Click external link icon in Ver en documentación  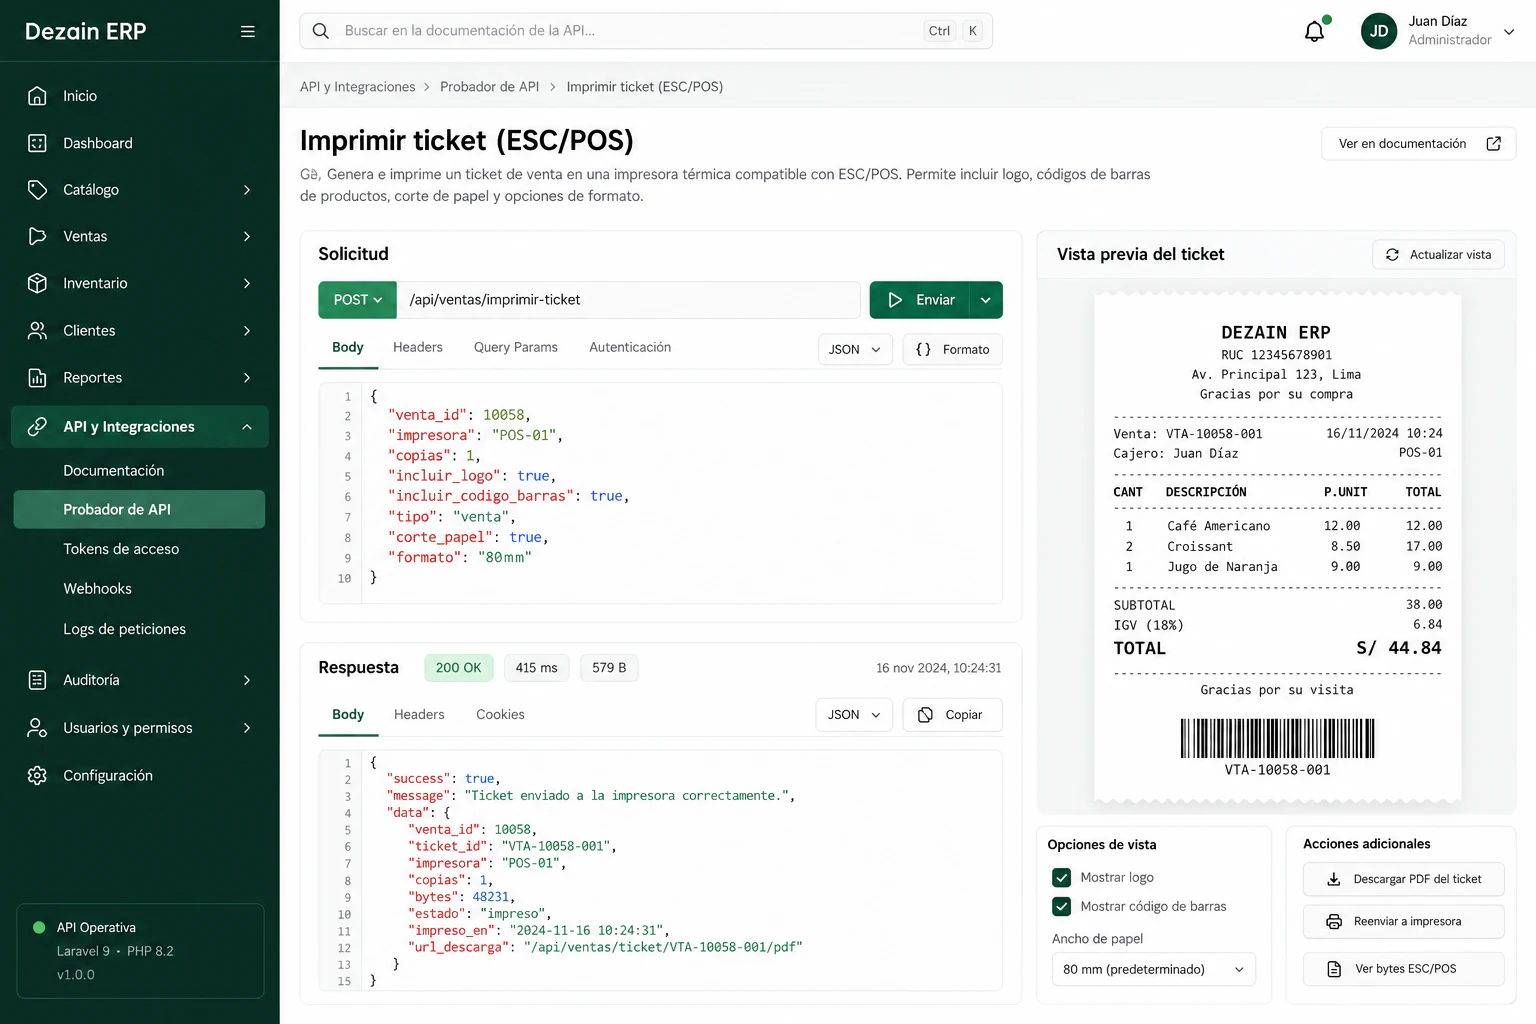pyautogui.click(x=1493, y=144)
